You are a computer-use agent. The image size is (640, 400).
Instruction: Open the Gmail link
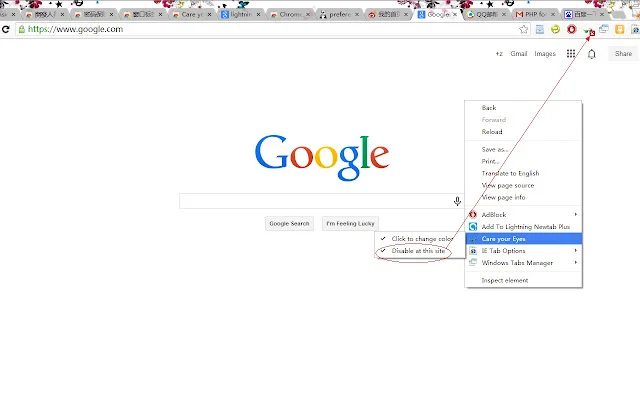coord(519,53)
